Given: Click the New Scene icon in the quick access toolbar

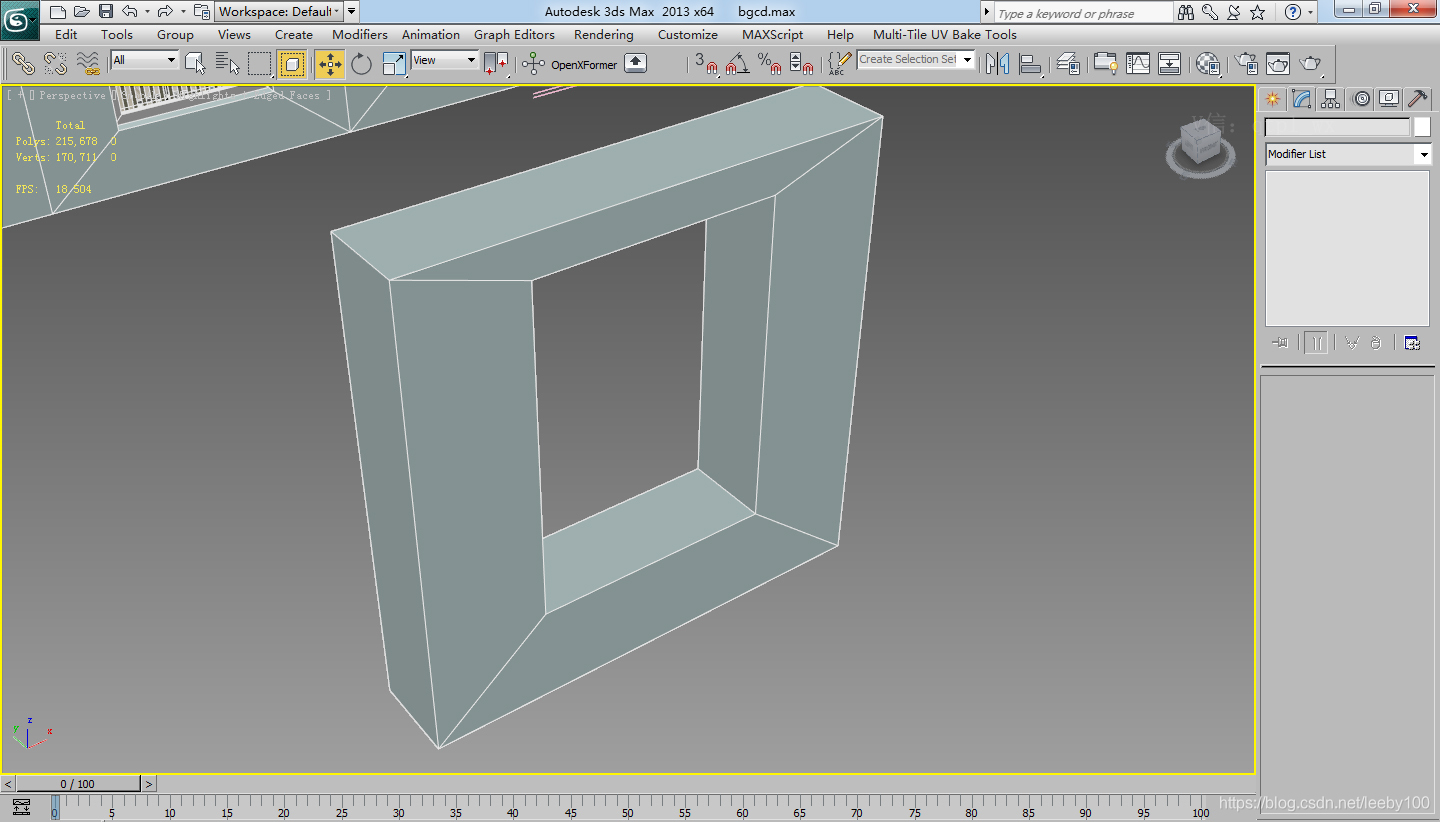Looking at the screenshot, I should pyautogui.click(x=57, y=12).
